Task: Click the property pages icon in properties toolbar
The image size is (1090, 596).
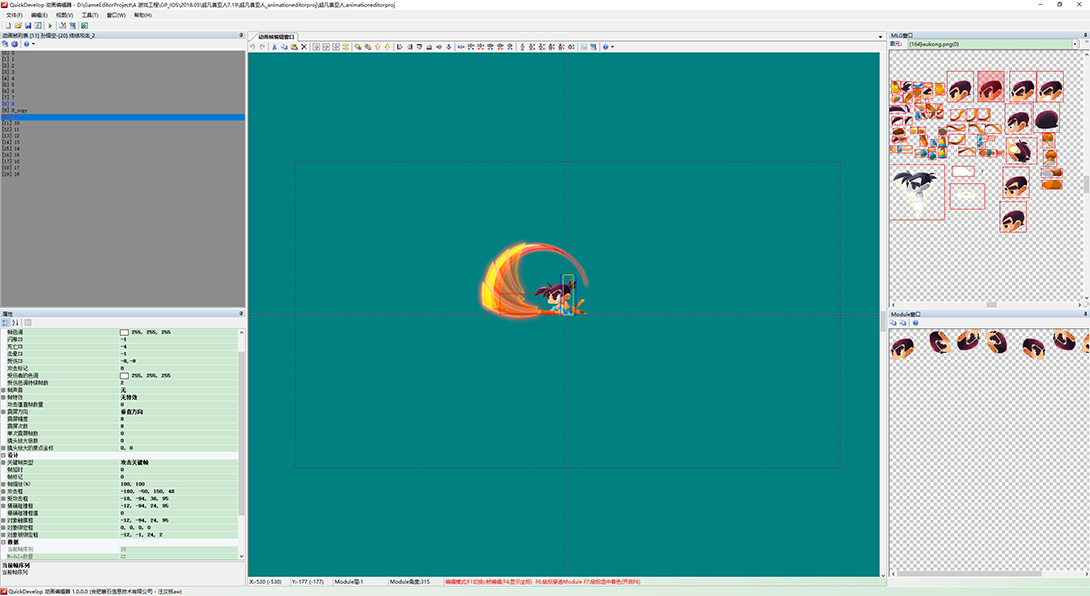Action: pyautogui.click(x=28, y=323)
